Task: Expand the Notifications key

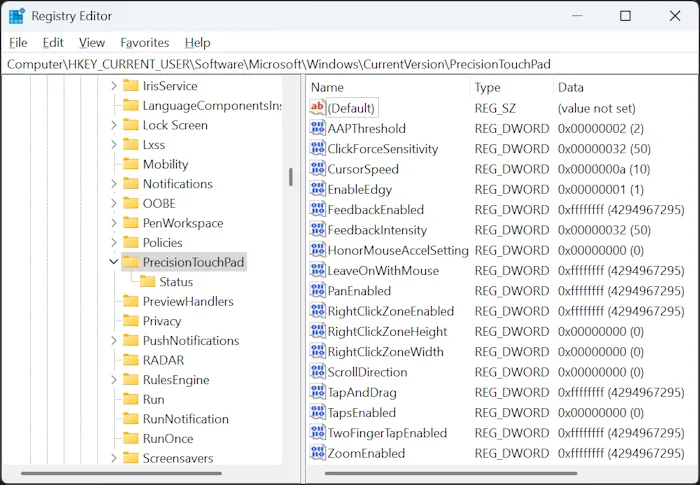Action: pyautogui.click(x=114, y=184)
